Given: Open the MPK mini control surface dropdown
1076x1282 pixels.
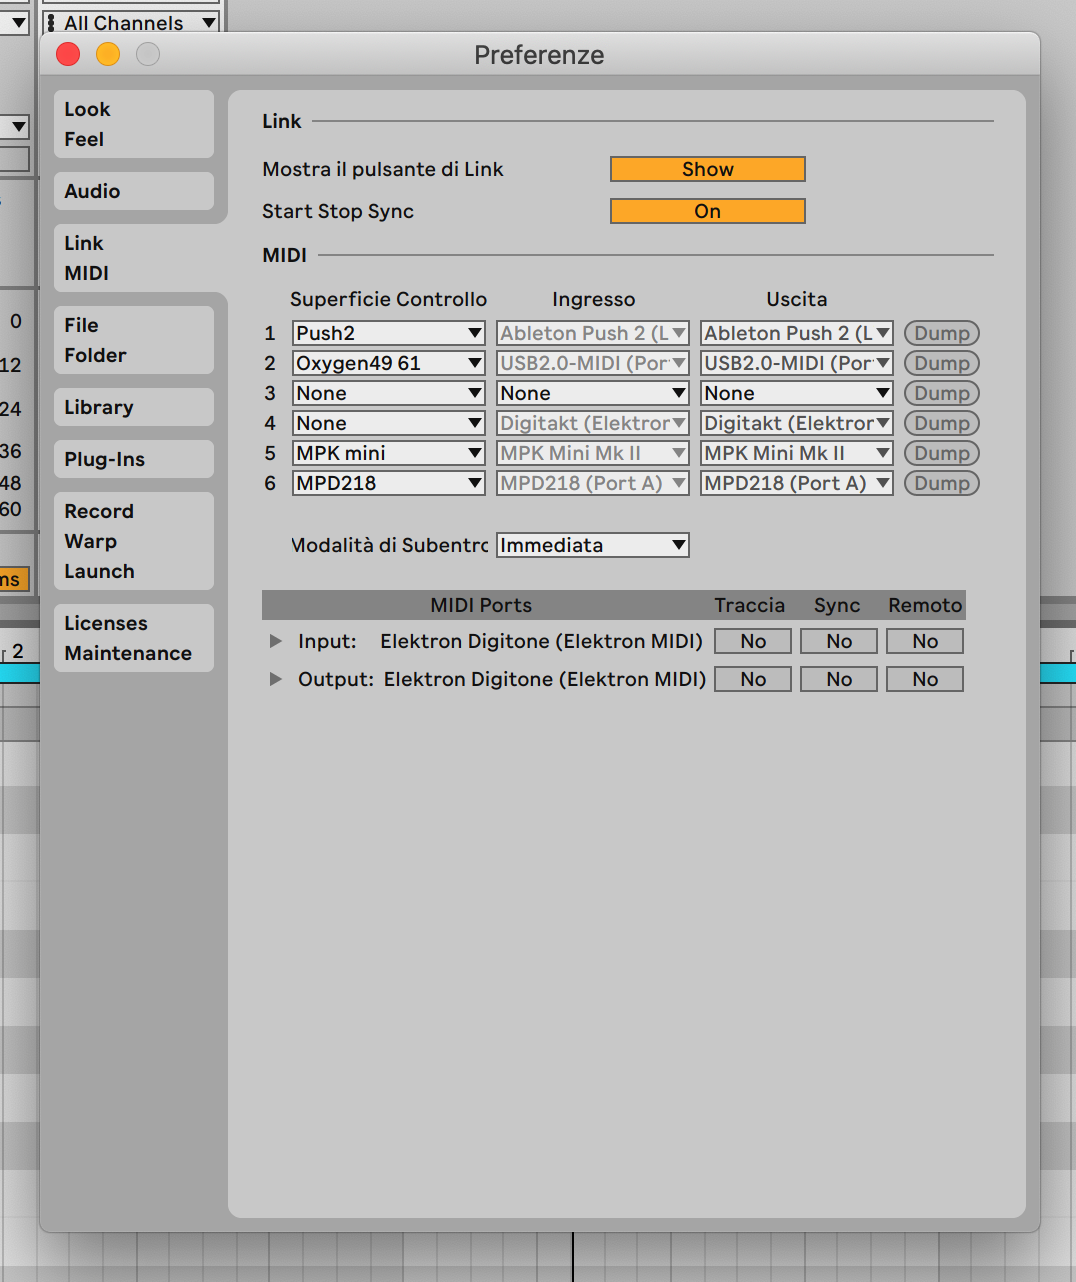Looking at the screenshot, I should 389,453.
